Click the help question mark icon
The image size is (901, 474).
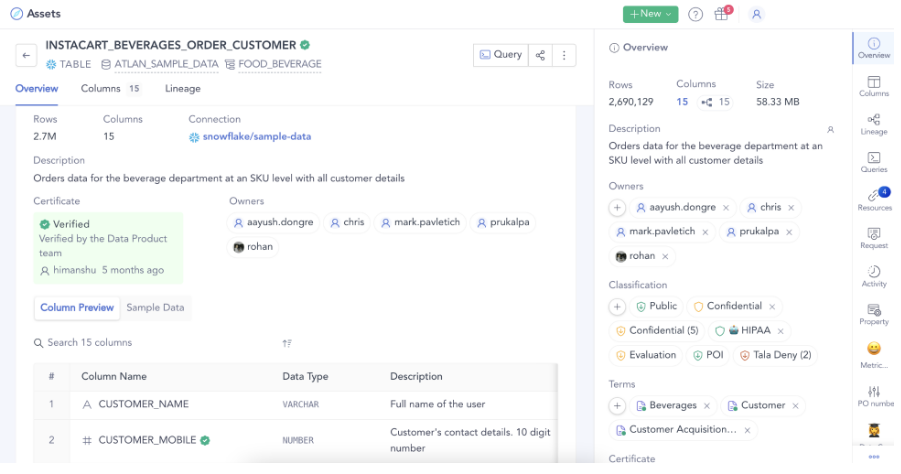click(x=695, y=14)
